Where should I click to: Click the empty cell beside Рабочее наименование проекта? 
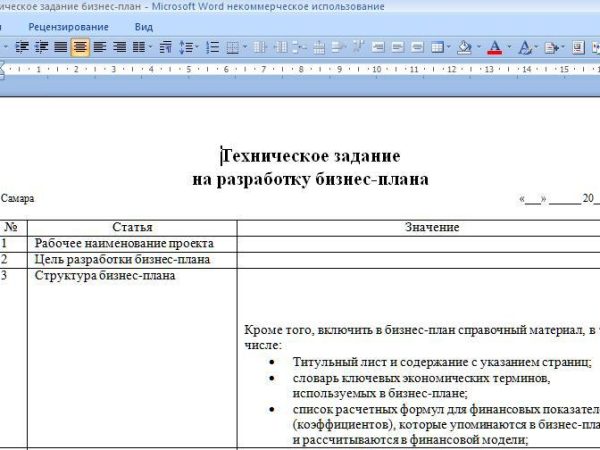(x=418, y=243)
